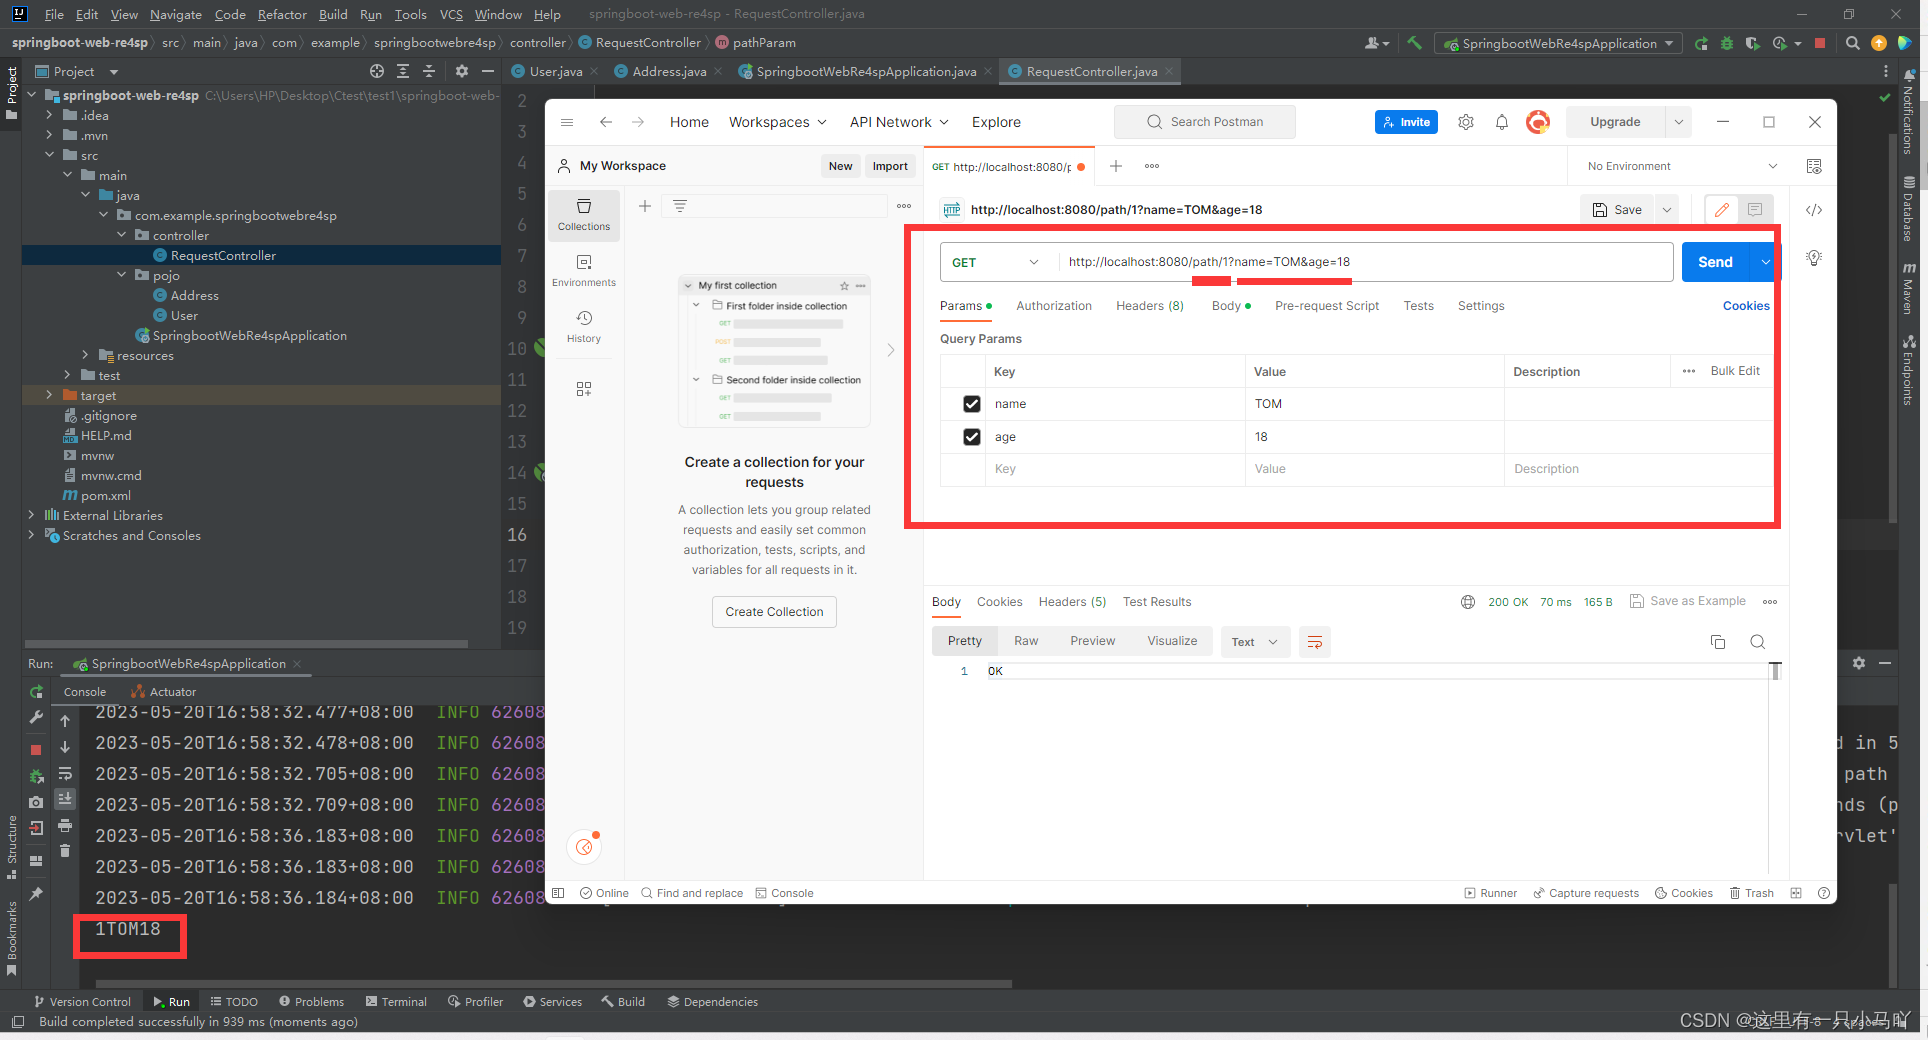
Task: Go back with Postman left arrow
Action: [605, 122]
